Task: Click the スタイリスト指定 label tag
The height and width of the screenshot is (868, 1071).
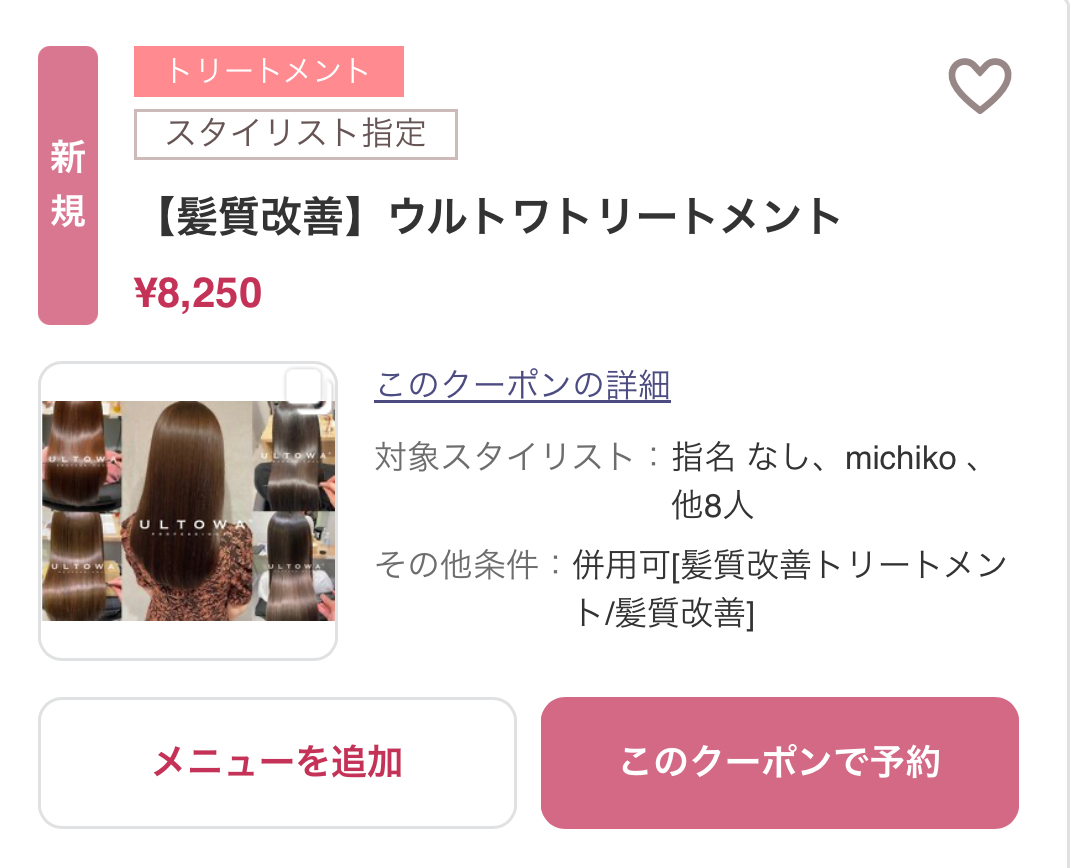Action: (x=296, y=134)
